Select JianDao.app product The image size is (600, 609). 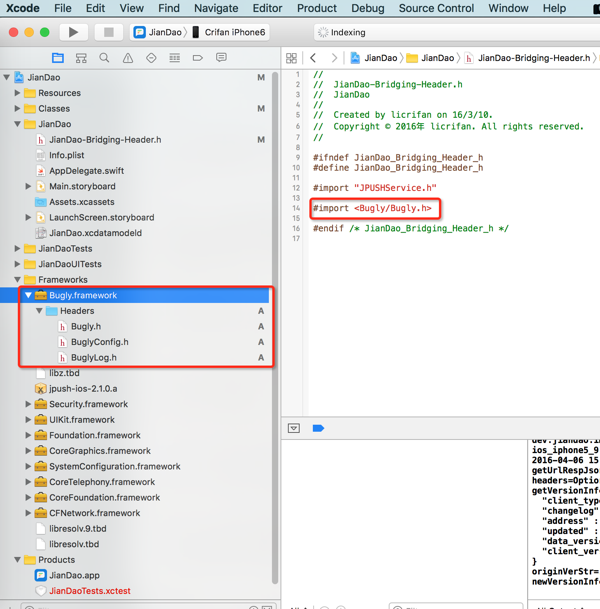click(74, 575)
